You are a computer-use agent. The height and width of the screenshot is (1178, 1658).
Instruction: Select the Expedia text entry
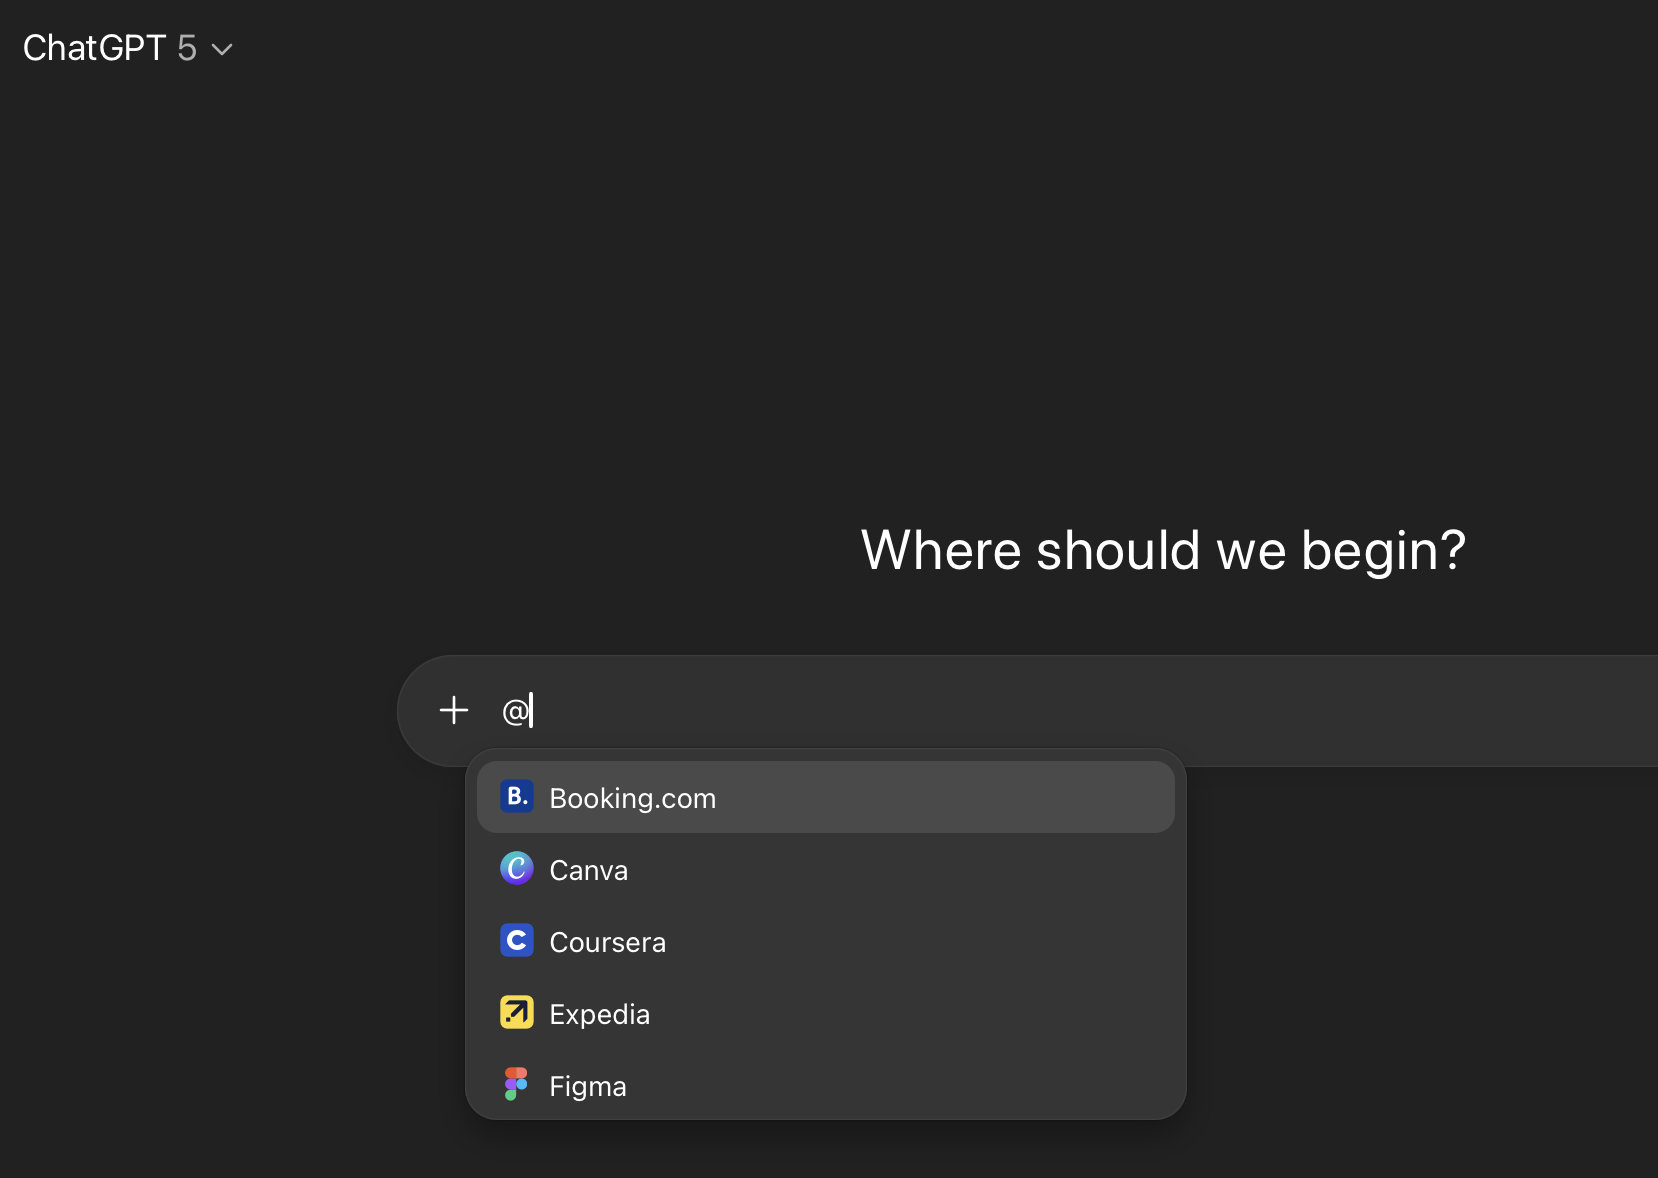click(599, 1014)
